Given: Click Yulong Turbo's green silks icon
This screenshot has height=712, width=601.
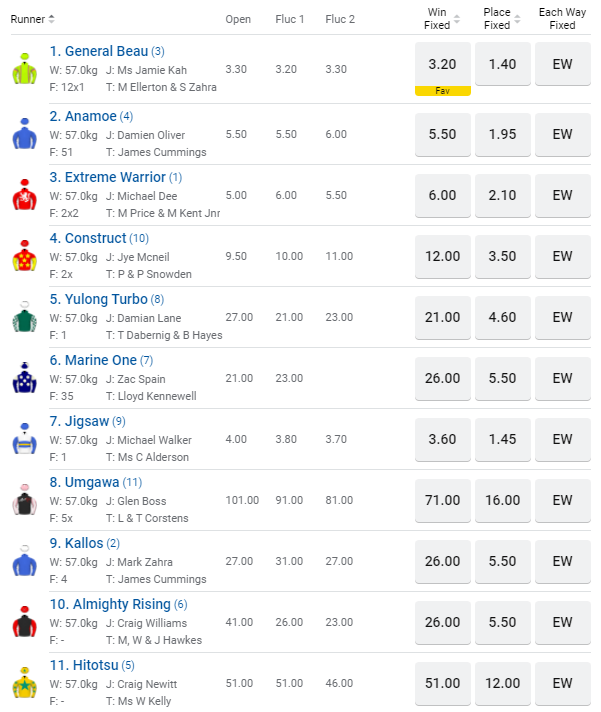Looking at the screenshot, I should click(24, 316).
